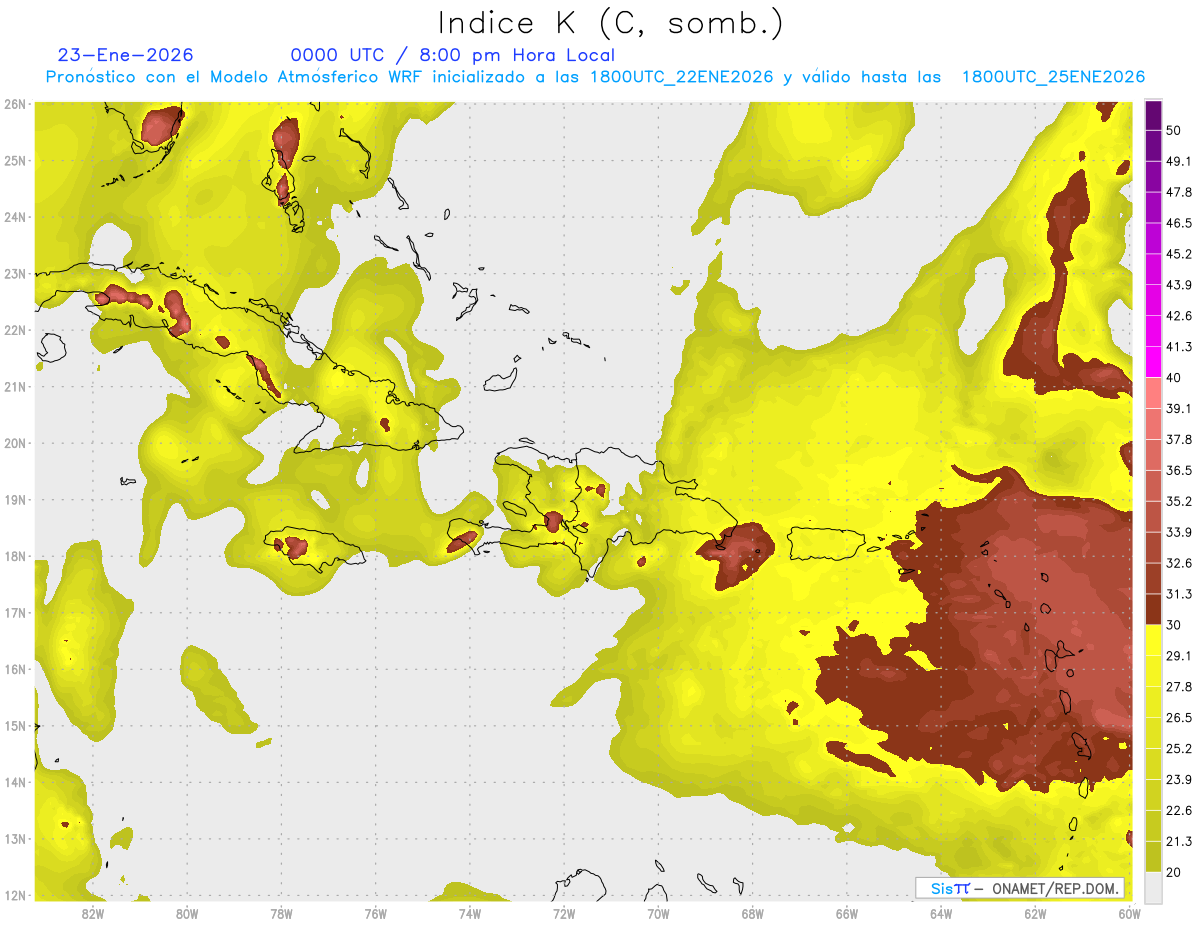Click the latitude axis label '24N'
Screen dimensions: 1200x927
click(15, 217)
